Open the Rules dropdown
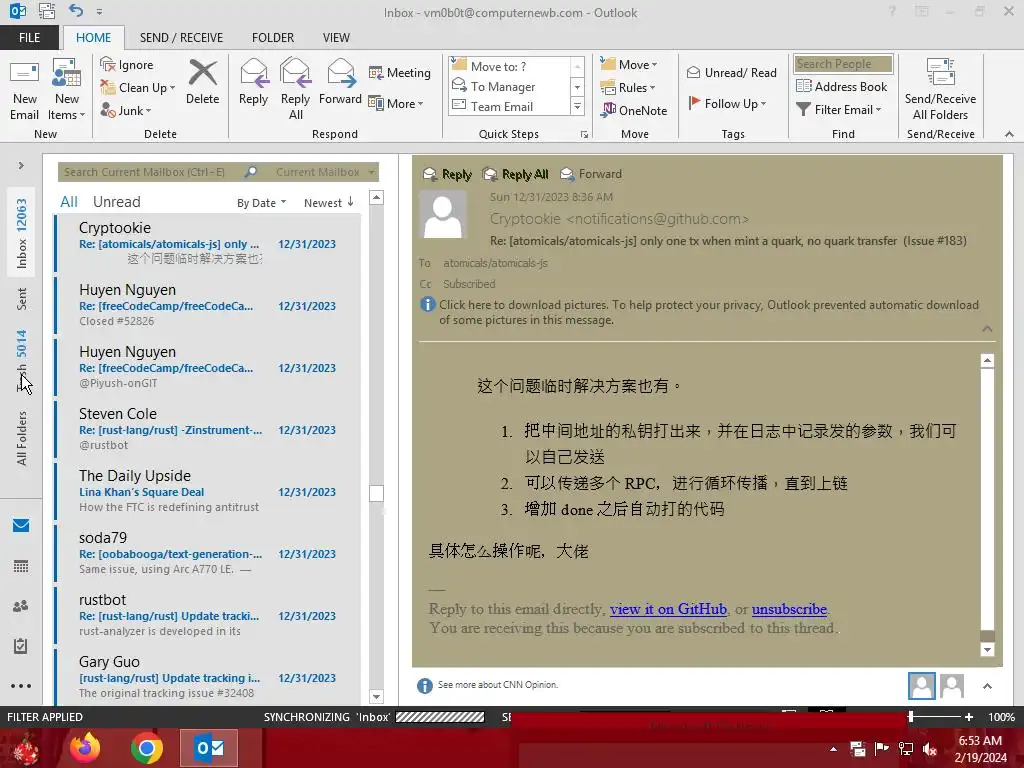 [x=627, y=88]
